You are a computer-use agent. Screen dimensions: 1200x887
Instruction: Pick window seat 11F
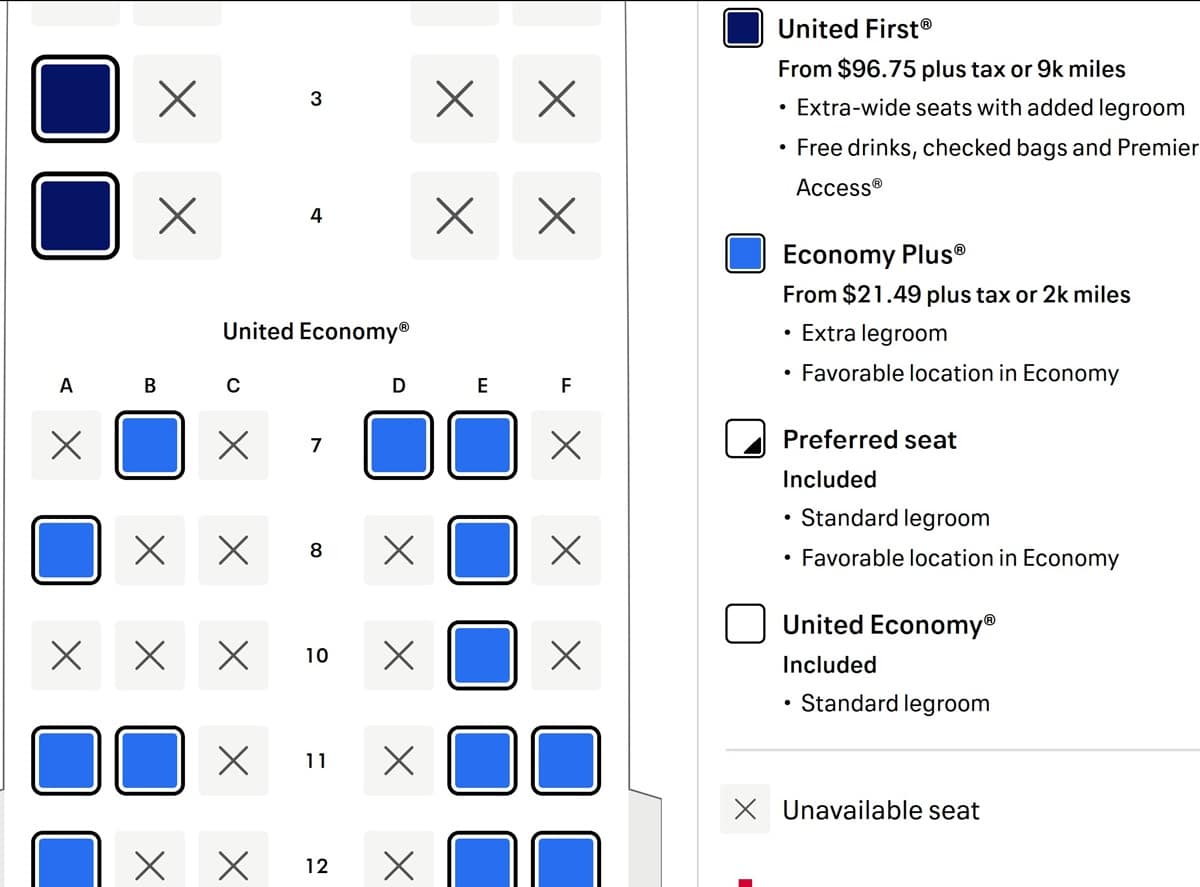tap(566, 760)
